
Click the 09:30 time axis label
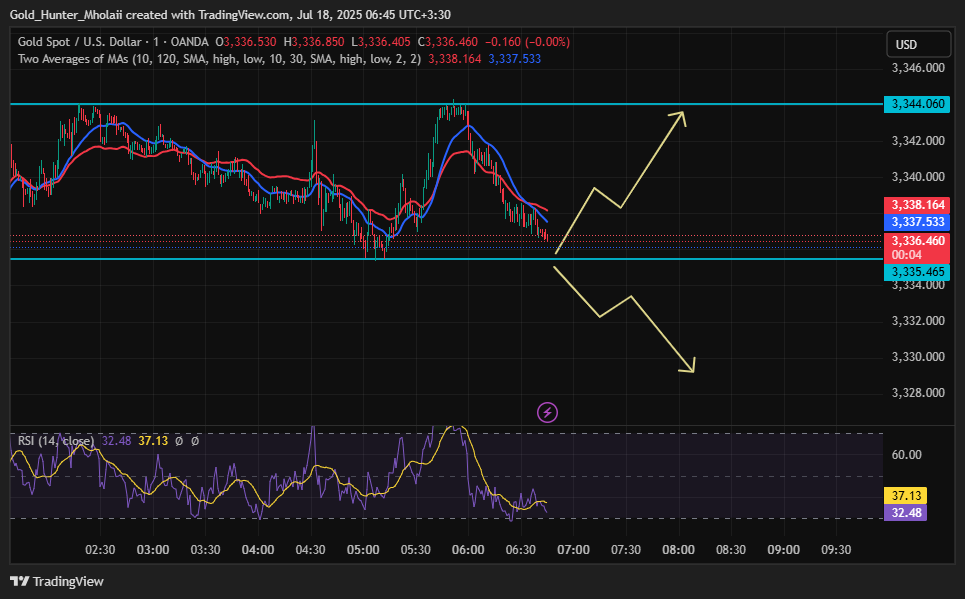836,550
